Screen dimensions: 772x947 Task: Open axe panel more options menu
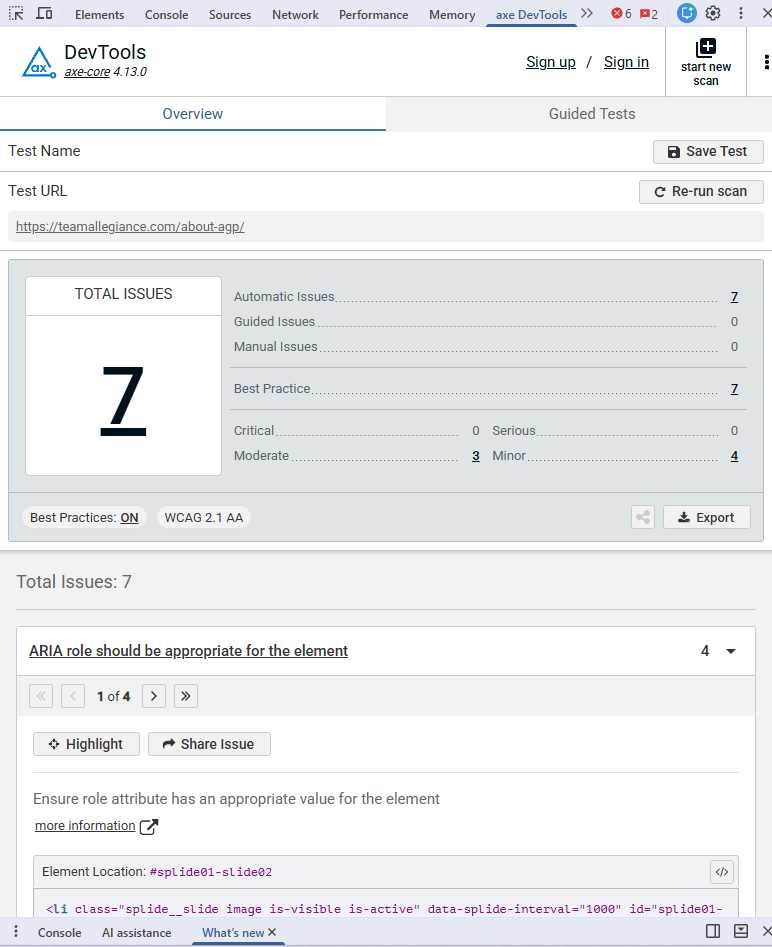tap(765, 62)
